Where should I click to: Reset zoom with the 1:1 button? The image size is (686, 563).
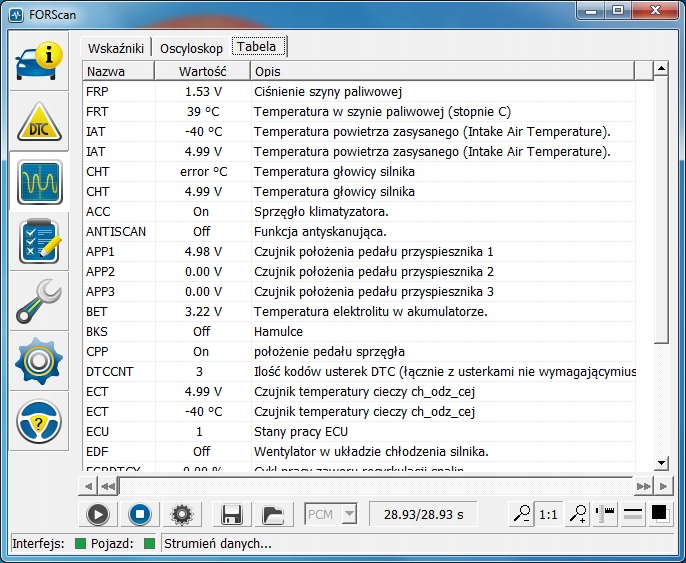(x=549, y=515)
